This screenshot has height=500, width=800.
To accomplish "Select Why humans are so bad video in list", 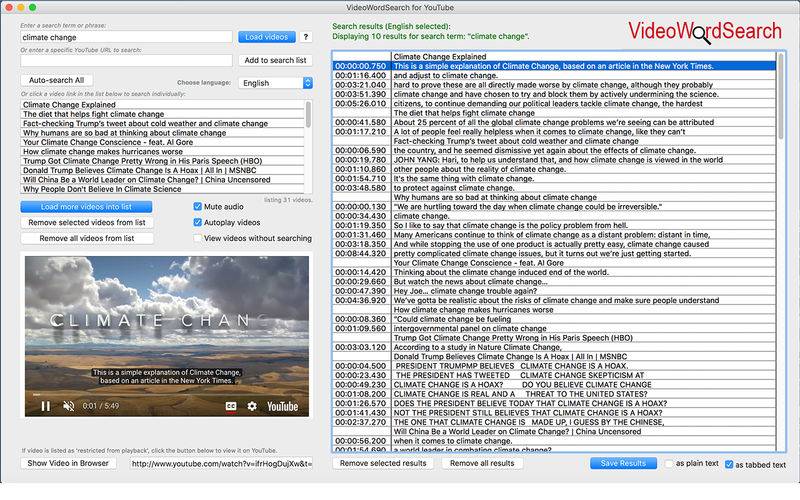I will (x=163, y=133).
